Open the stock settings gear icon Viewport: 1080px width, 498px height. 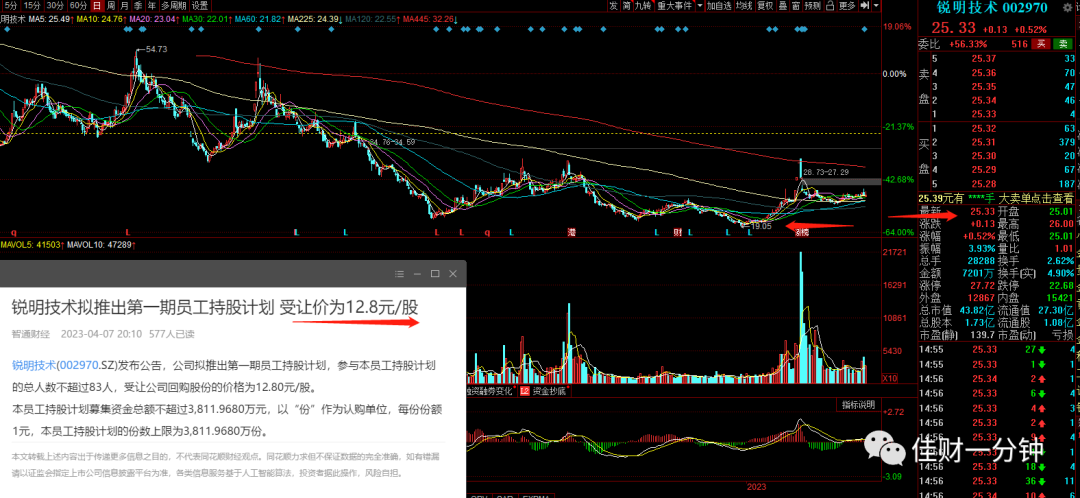click(x=1067, y=8)
